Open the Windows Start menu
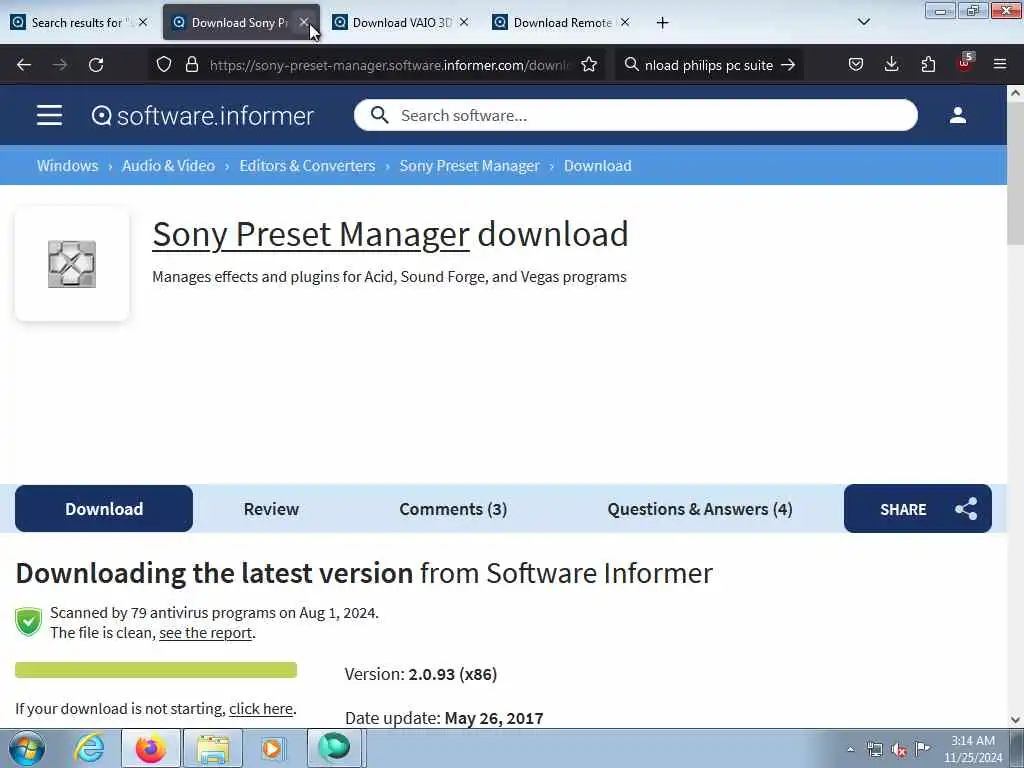Screen dimensions: 1024x768 pyautogui.click(x=27, y=748)
